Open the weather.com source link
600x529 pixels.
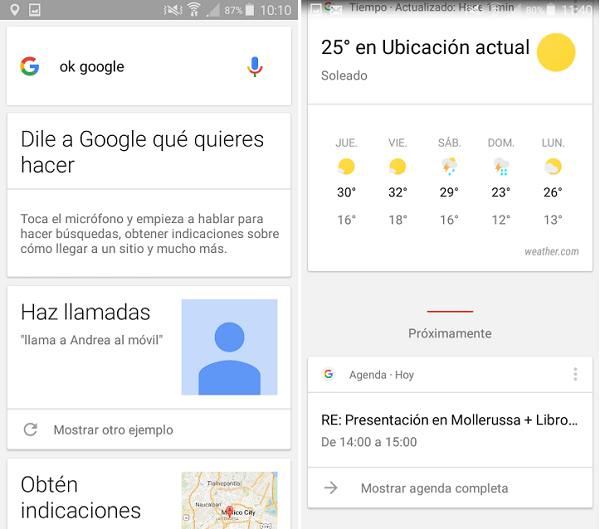tap(551, 251)
